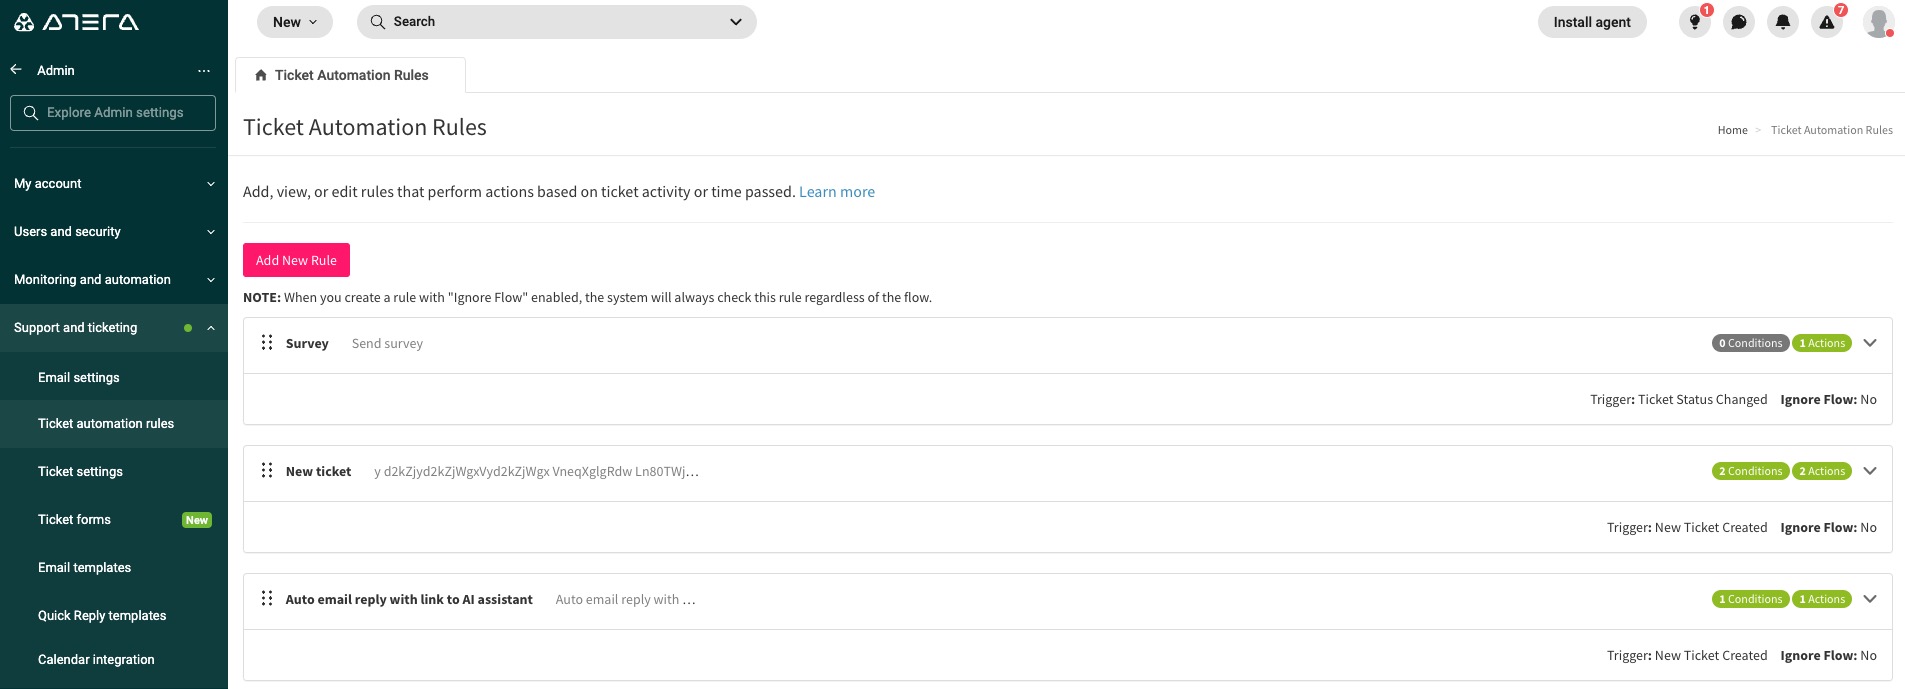Open the notifications bell
Screen dimensions: 1905x689
point(1783,22)
